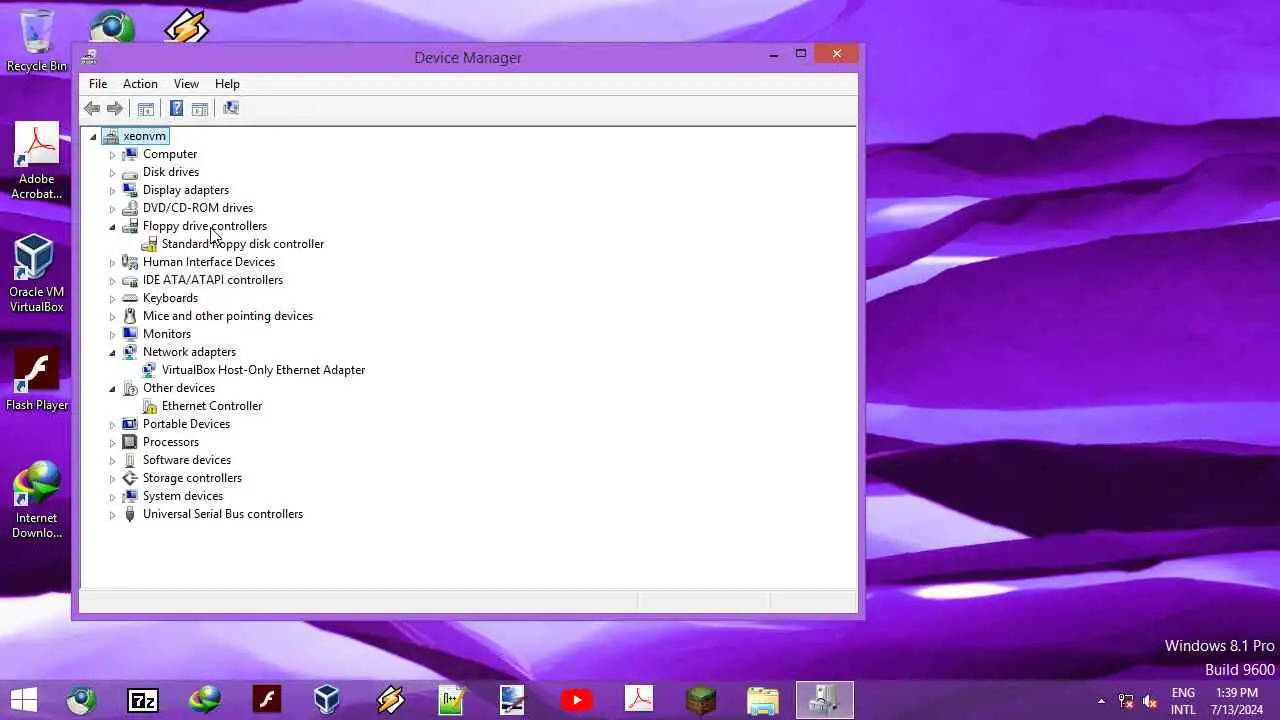This screenshot has height=720, width=1280.
Task: Open the Minecraft block taskbar icon
Action: (x=701, y=700)
